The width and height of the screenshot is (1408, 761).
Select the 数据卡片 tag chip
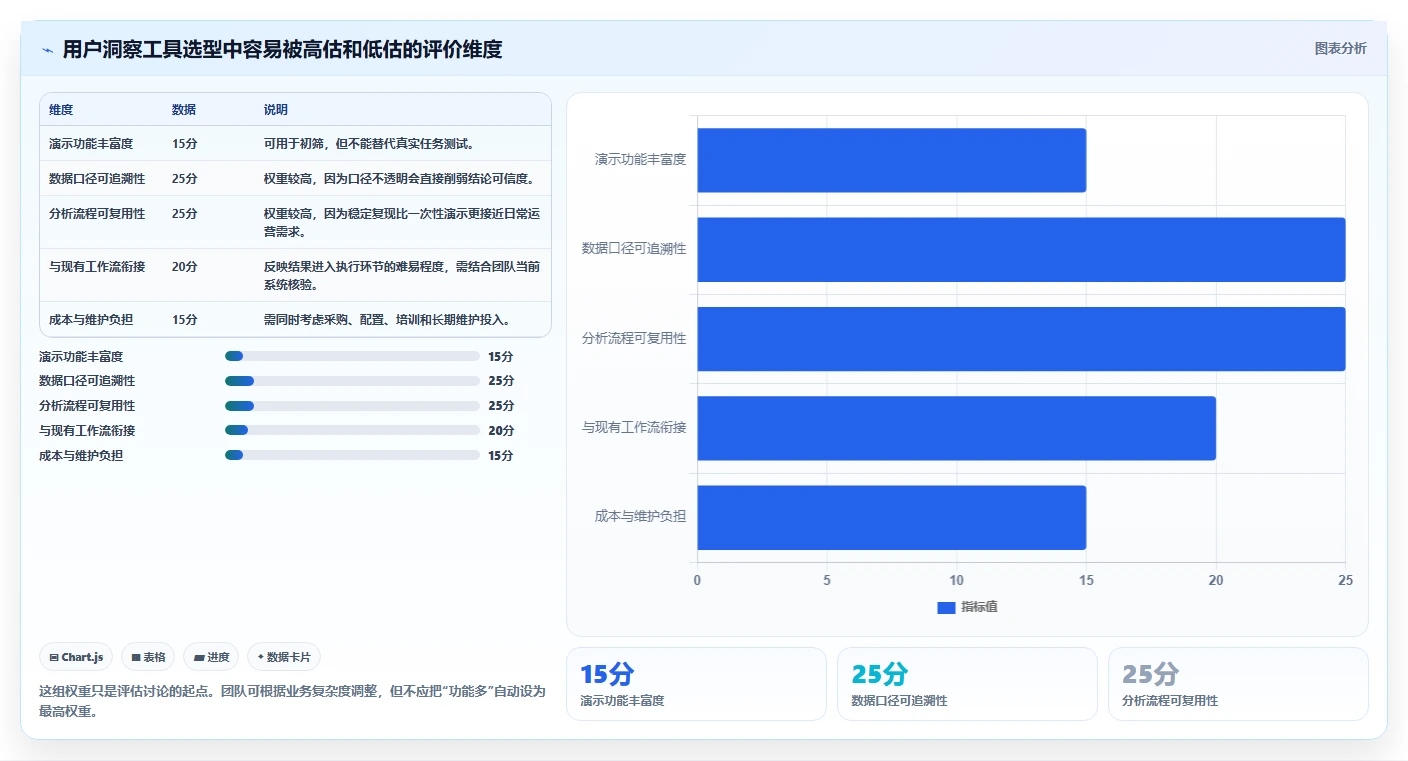pyautogui.click(x=284, y=657)
